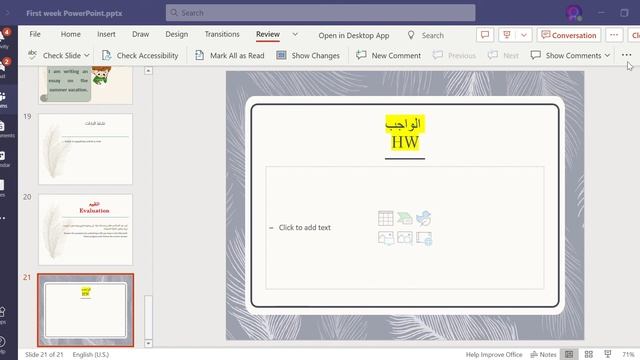Click Help Improve Office link
Image resolution: width=640 pixels, height=360 pixels.
(494, 354)
